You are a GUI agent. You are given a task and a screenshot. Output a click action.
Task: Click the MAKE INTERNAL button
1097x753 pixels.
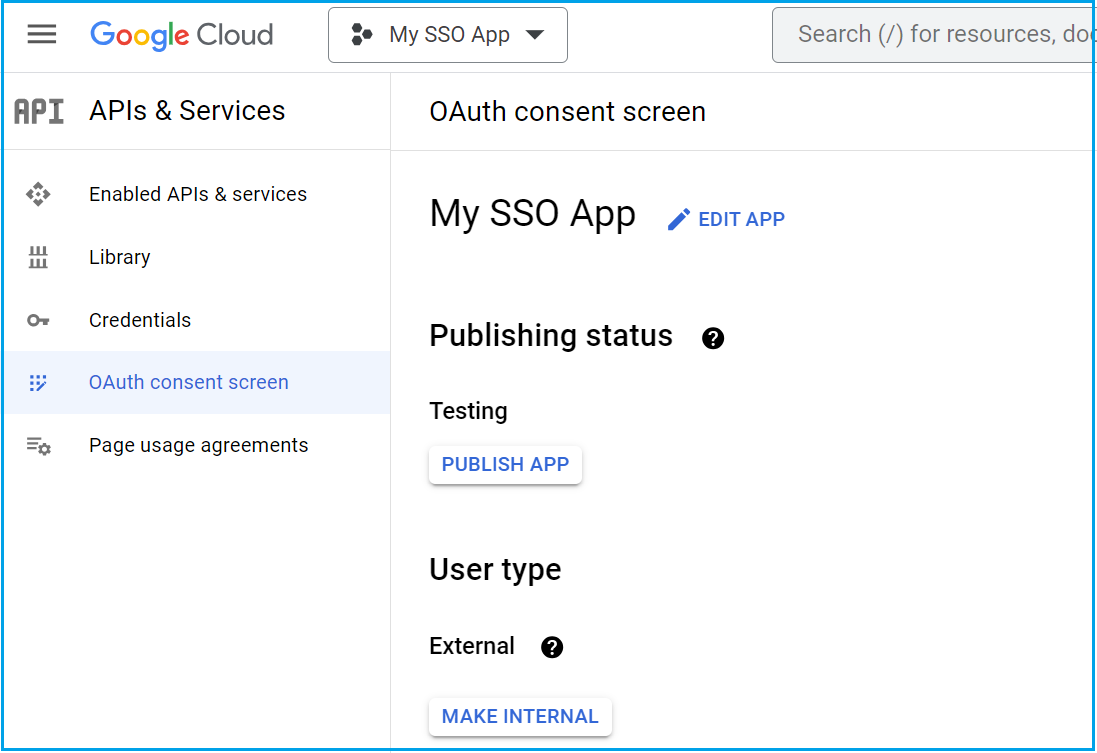(520, 716)
